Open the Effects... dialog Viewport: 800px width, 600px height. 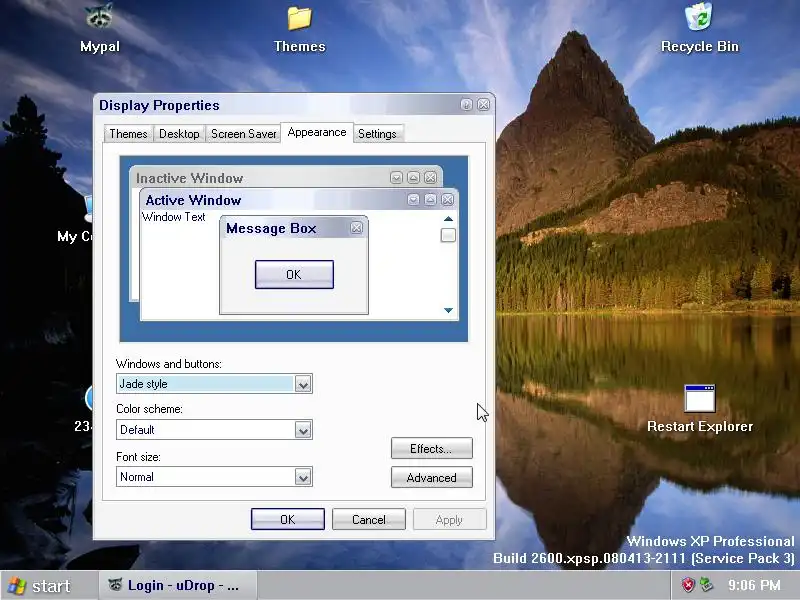tap(432, 448)
